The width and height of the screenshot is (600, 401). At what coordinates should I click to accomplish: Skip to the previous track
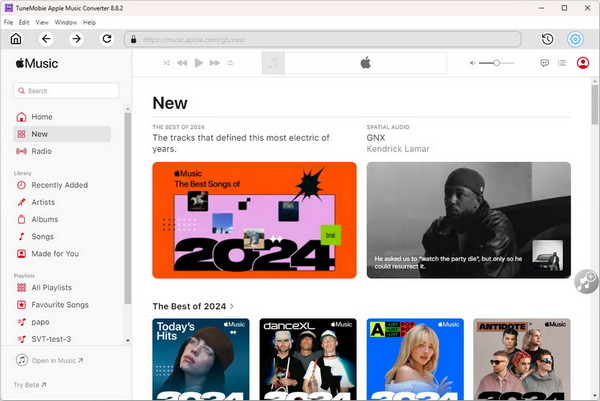(182, 63)
